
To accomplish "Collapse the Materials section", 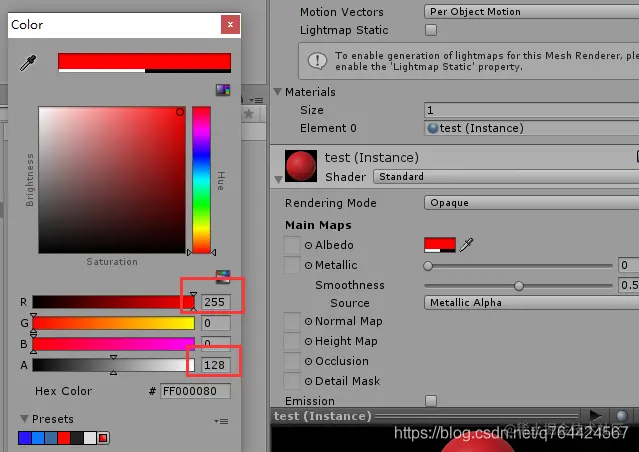I will (x=278, y=92).
